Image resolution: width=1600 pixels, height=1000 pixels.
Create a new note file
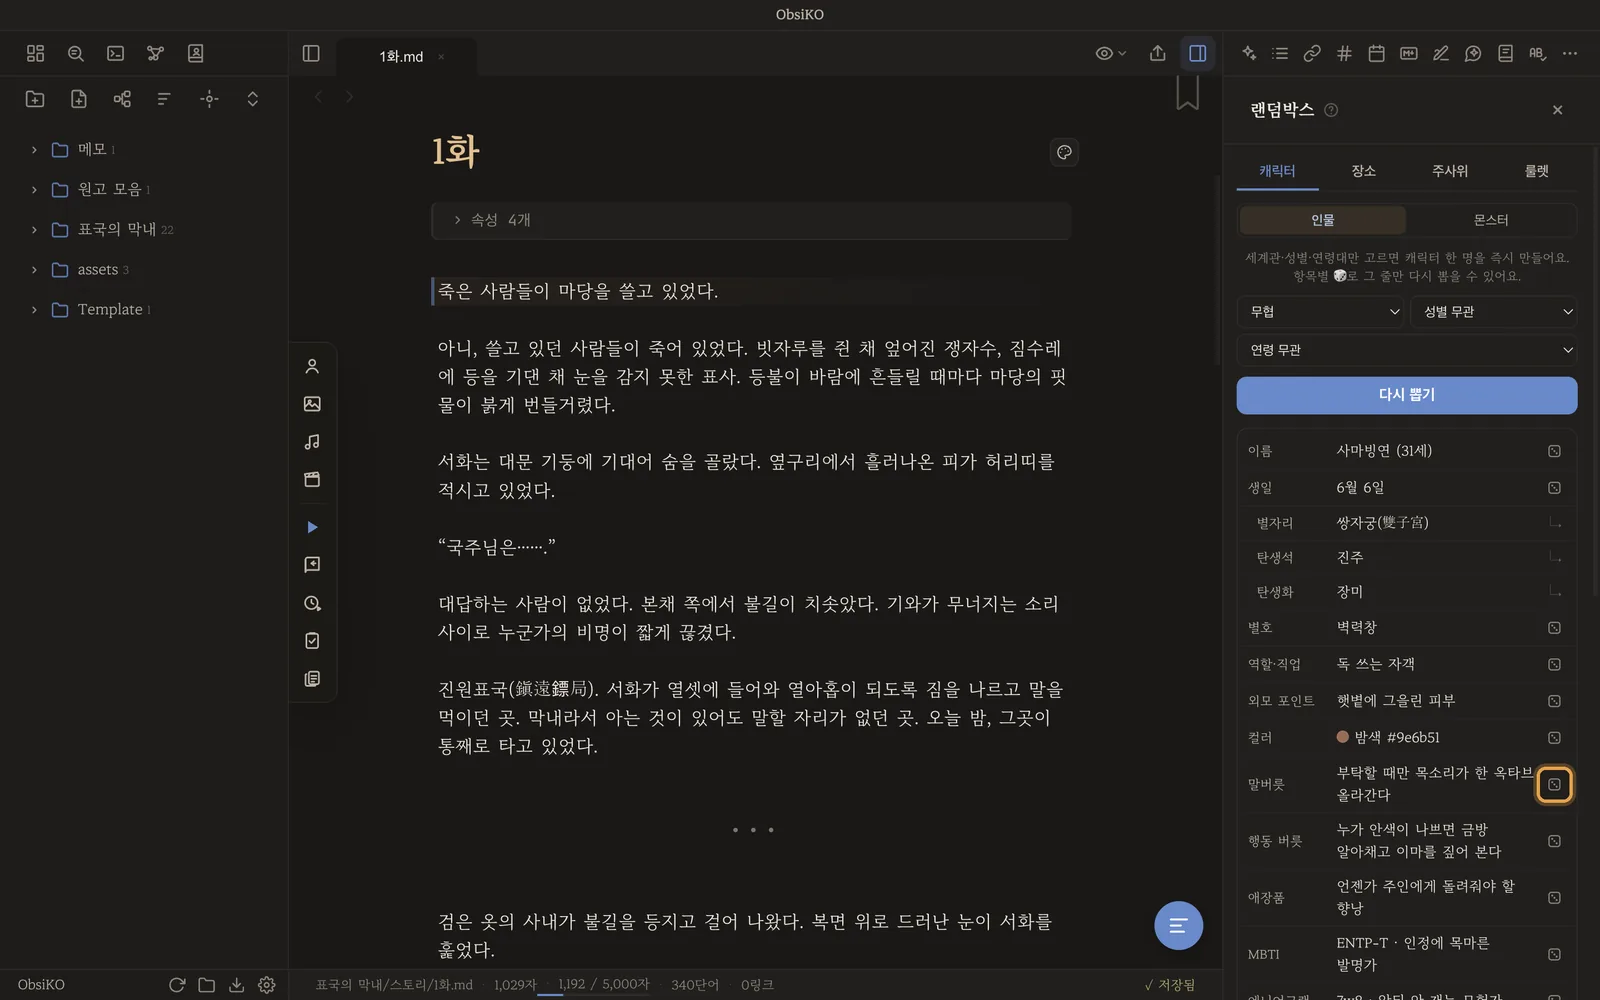(x=79, y=99)
